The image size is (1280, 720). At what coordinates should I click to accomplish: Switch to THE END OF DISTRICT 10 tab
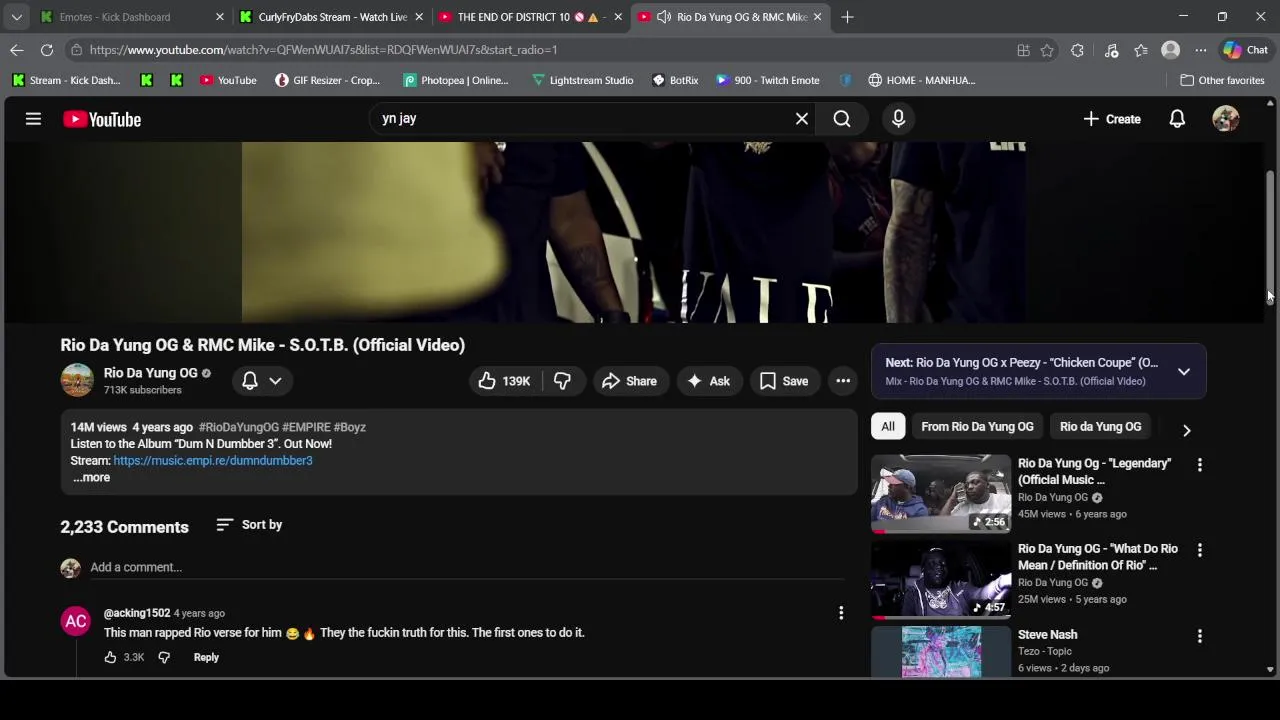(x=530, y=17)
